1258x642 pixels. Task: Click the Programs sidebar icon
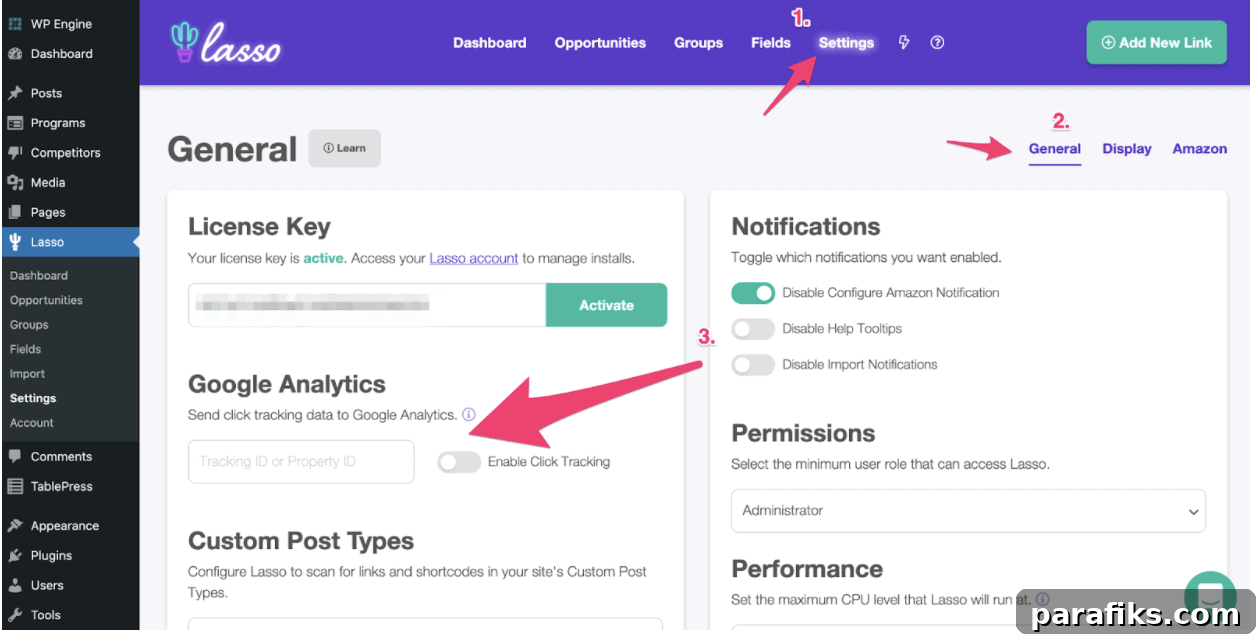pos(15,123)
